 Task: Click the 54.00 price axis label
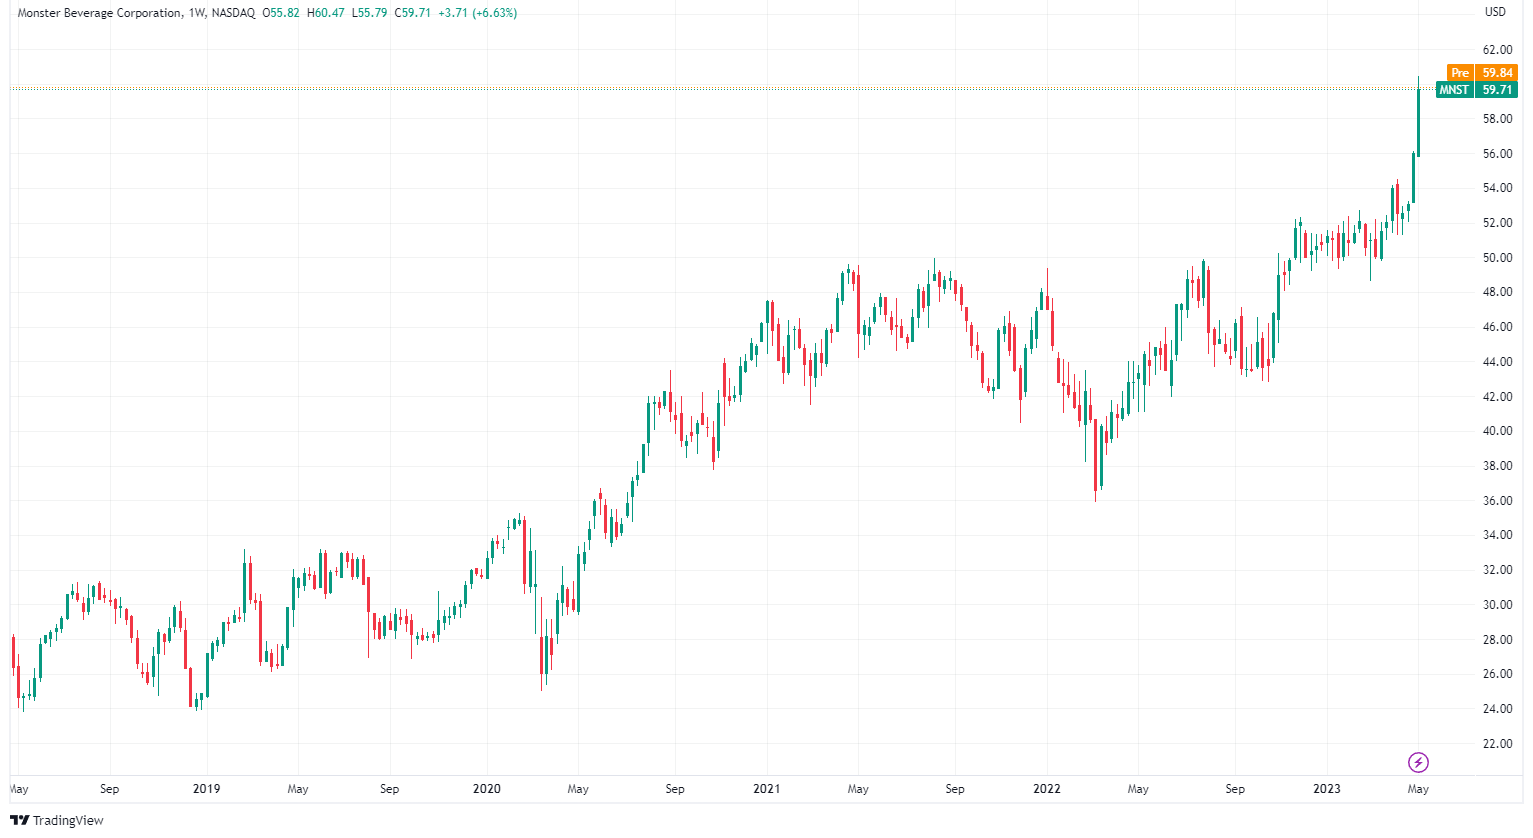(x=1497, y=188)
